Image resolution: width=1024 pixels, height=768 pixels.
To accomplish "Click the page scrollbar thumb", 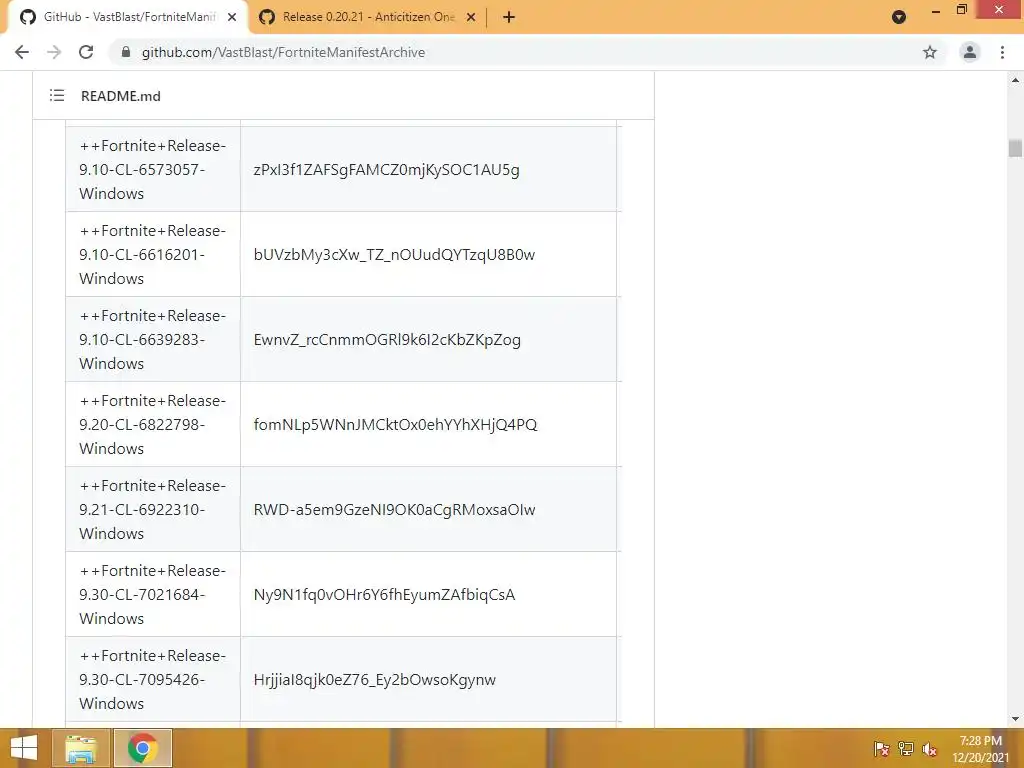I will pos(1015,148).
